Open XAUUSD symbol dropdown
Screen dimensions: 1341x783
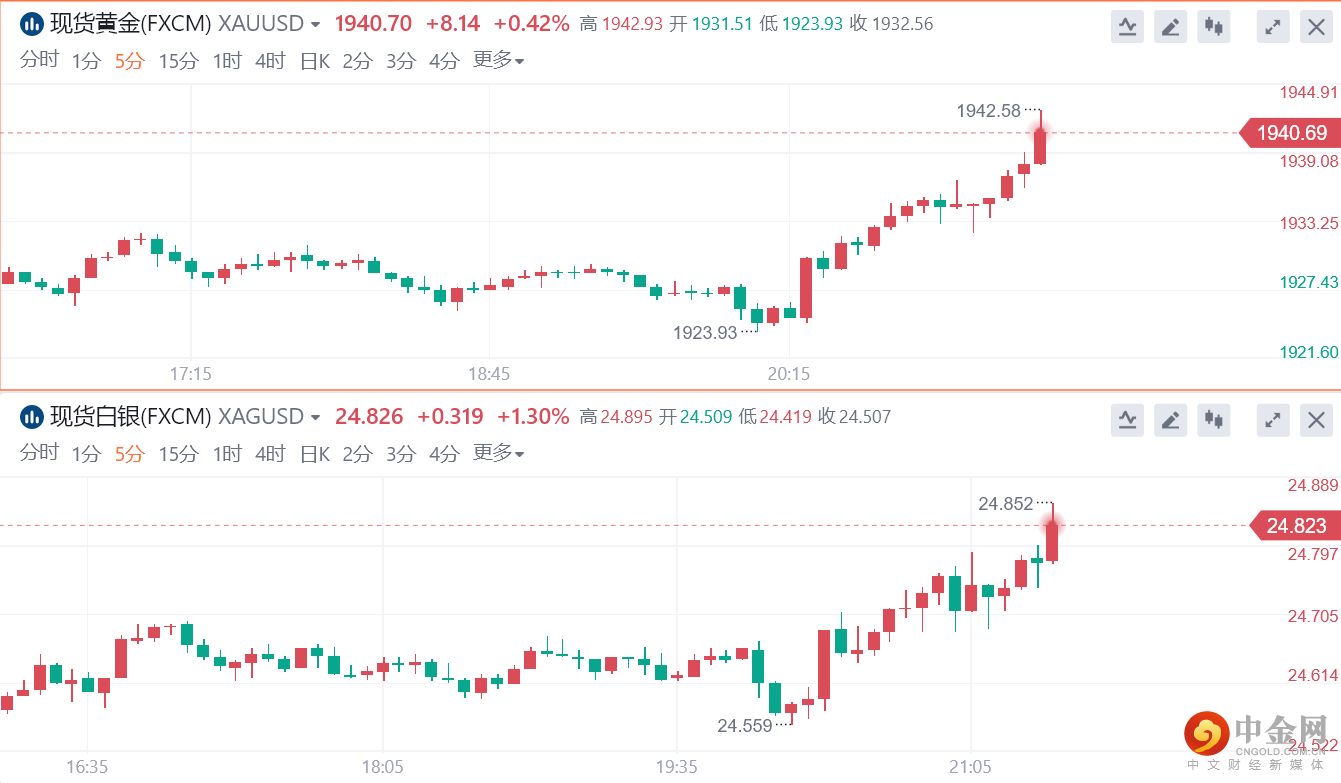point(316,24)
